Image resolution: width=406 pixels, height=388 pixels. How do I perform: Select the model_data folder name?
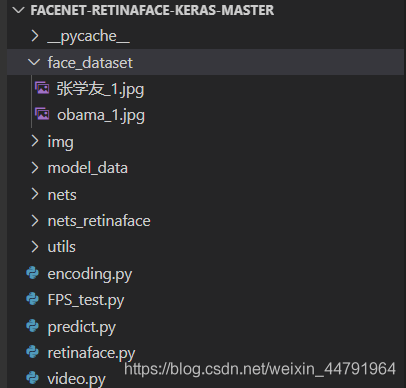(x=88, y=168)
